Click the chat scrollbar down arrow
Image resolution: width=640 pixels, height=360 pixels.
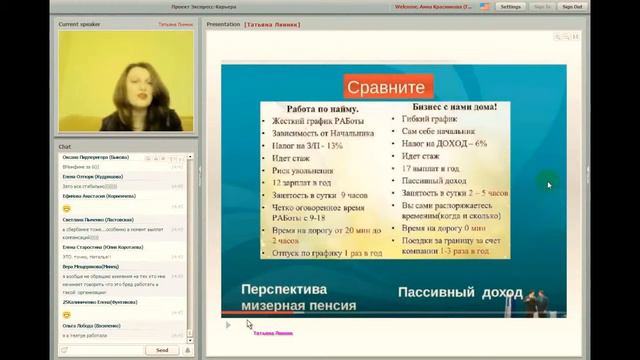(x=190, y=340)
